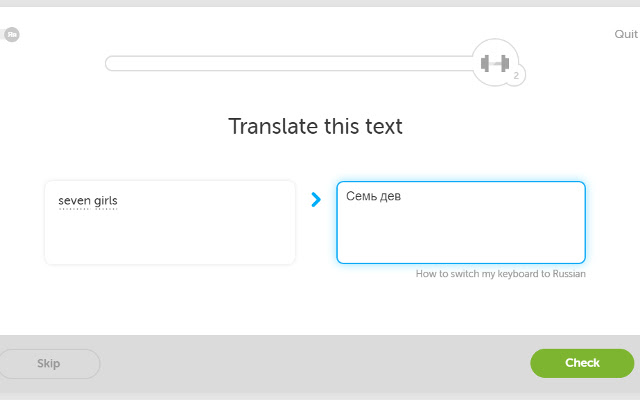Screen dimensions: 640x400
Task: Click the blue chevron arrow between boxes
Action: pos(316,200)
